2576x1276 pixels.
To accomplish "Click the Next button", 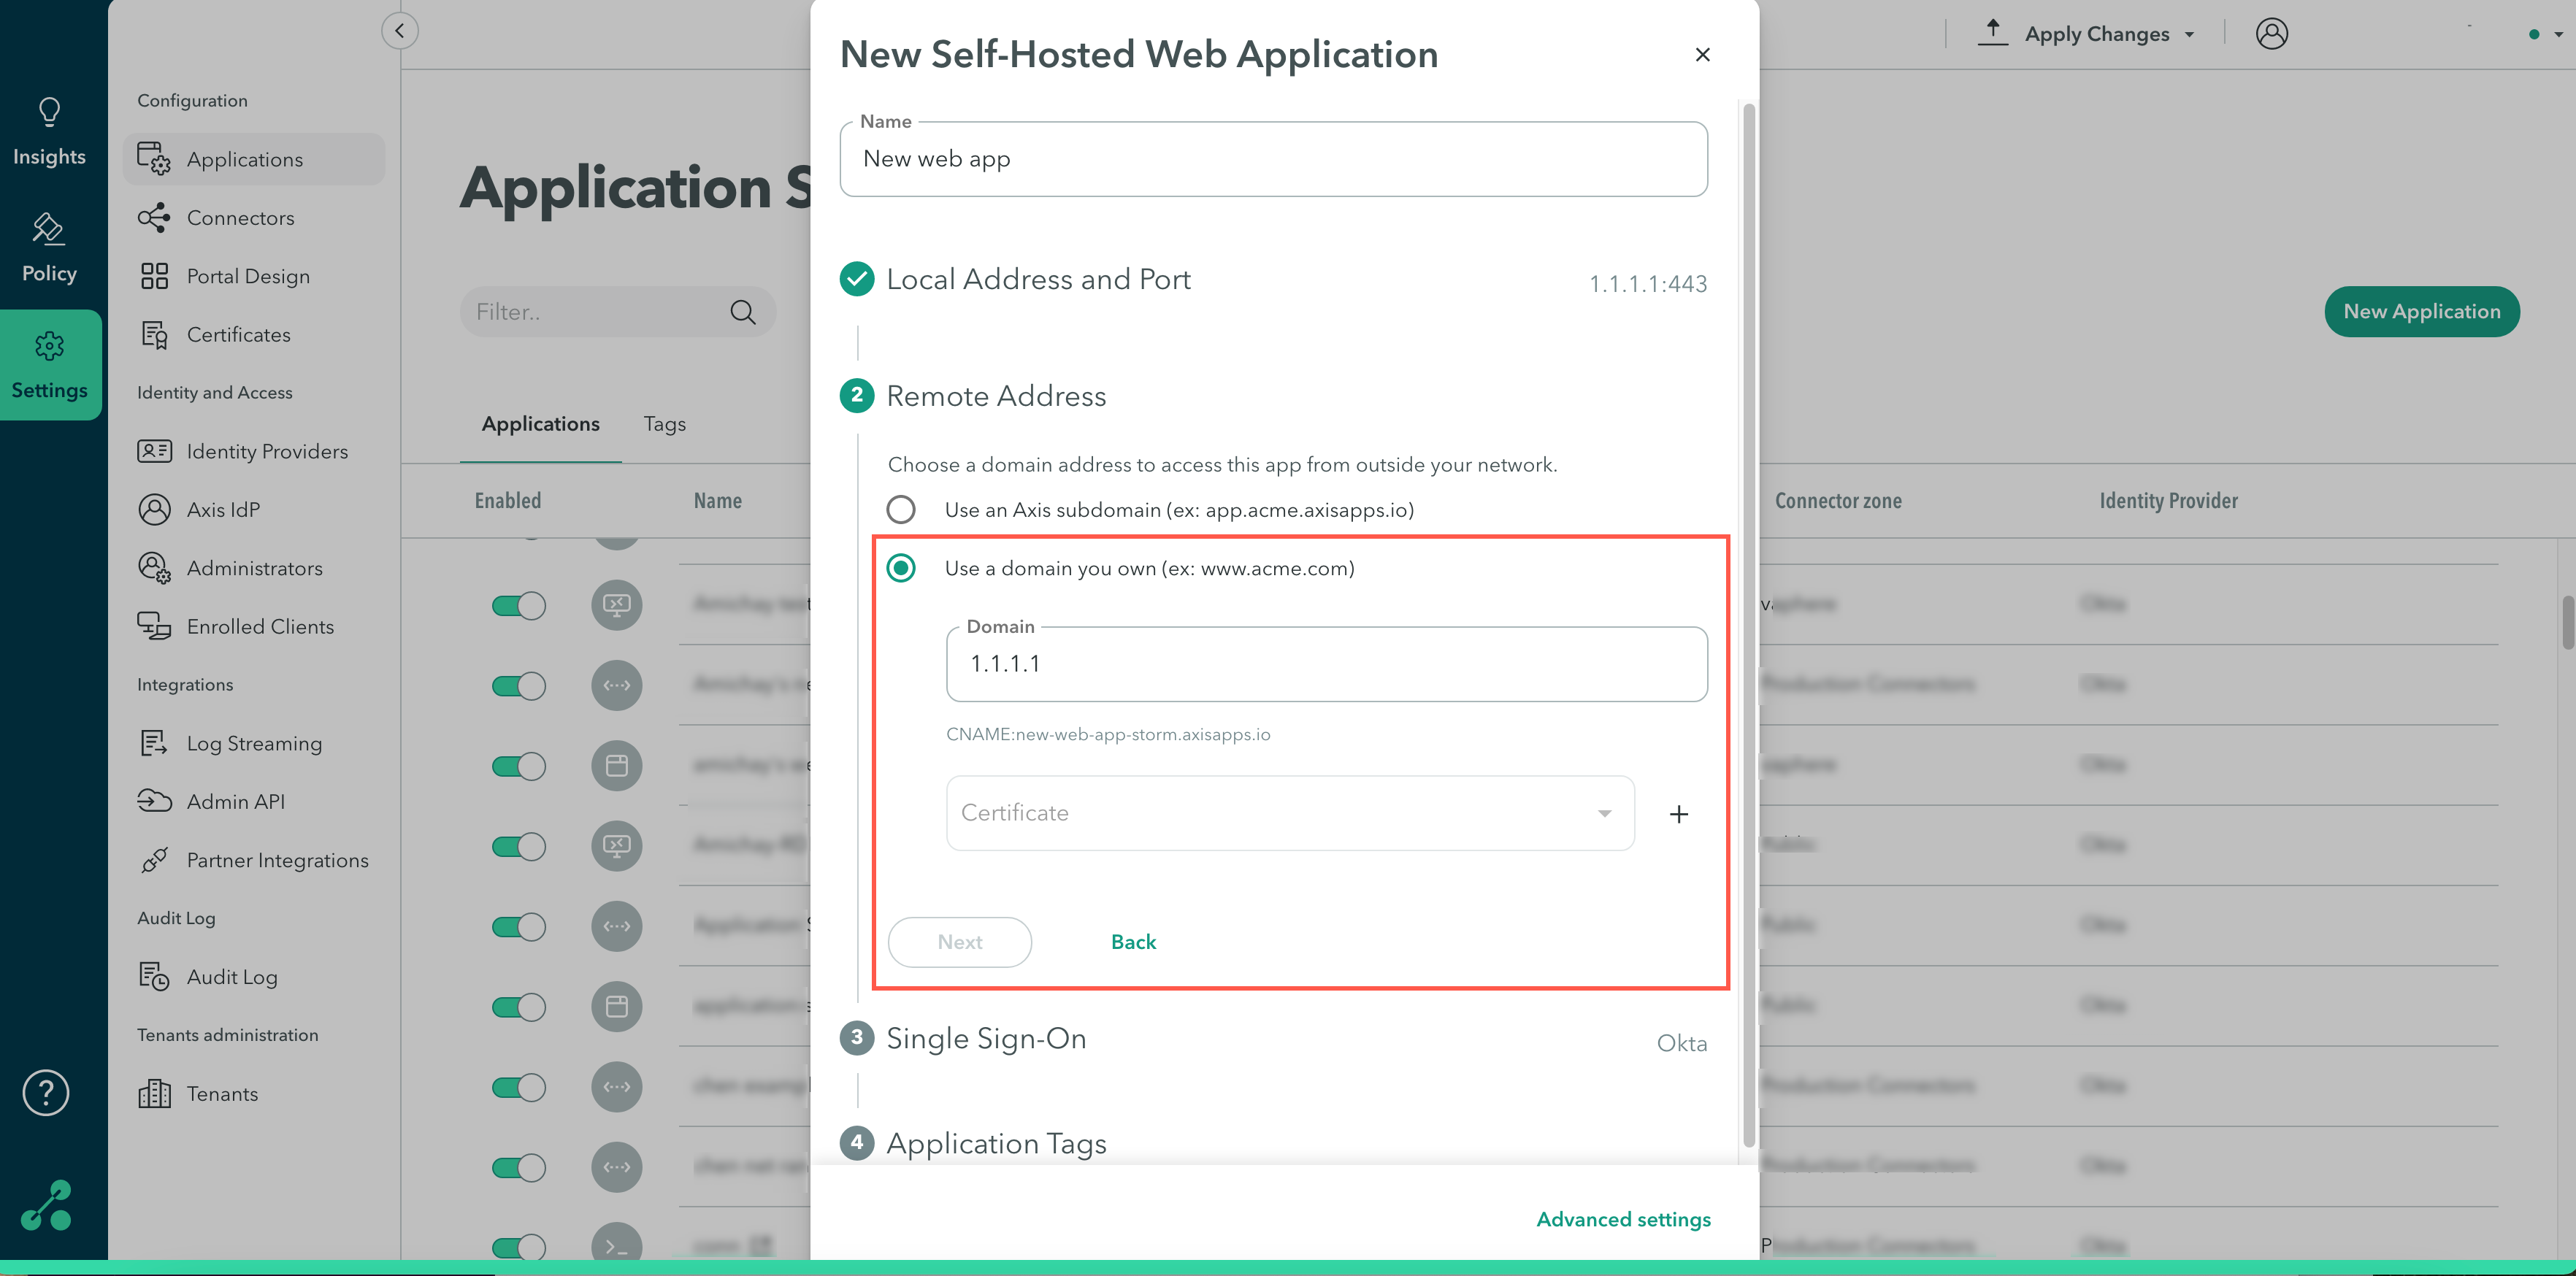I will click(x=960, y=942).
